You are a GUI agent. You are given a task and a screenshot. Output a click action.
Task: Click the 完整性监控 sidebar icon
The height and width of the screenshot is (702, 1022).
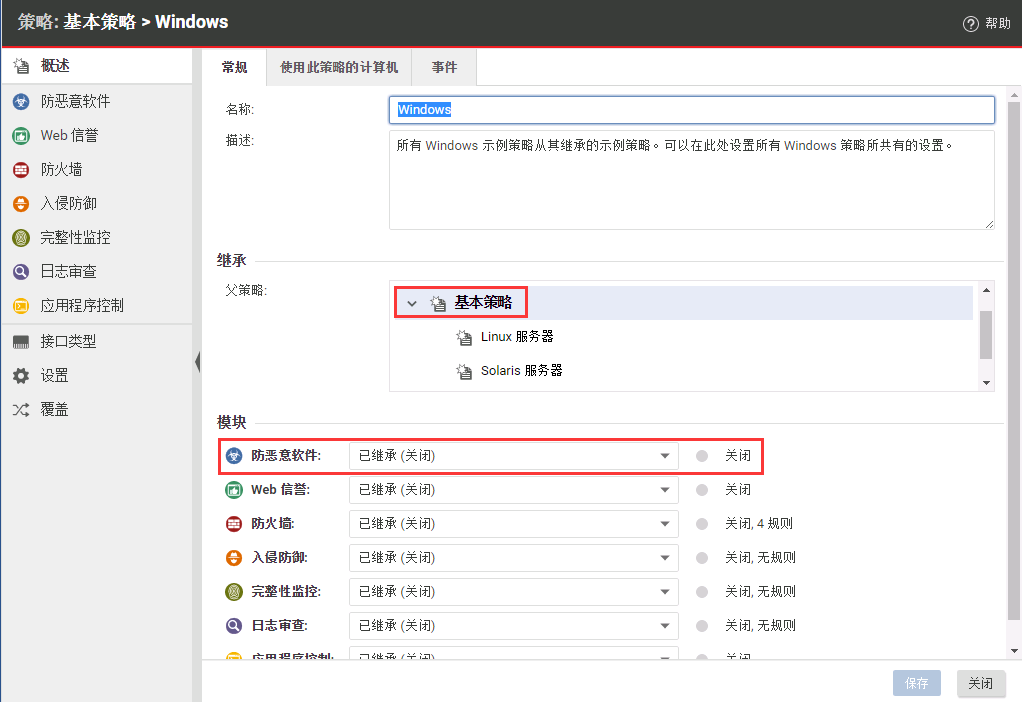click(x=21, y=238)
